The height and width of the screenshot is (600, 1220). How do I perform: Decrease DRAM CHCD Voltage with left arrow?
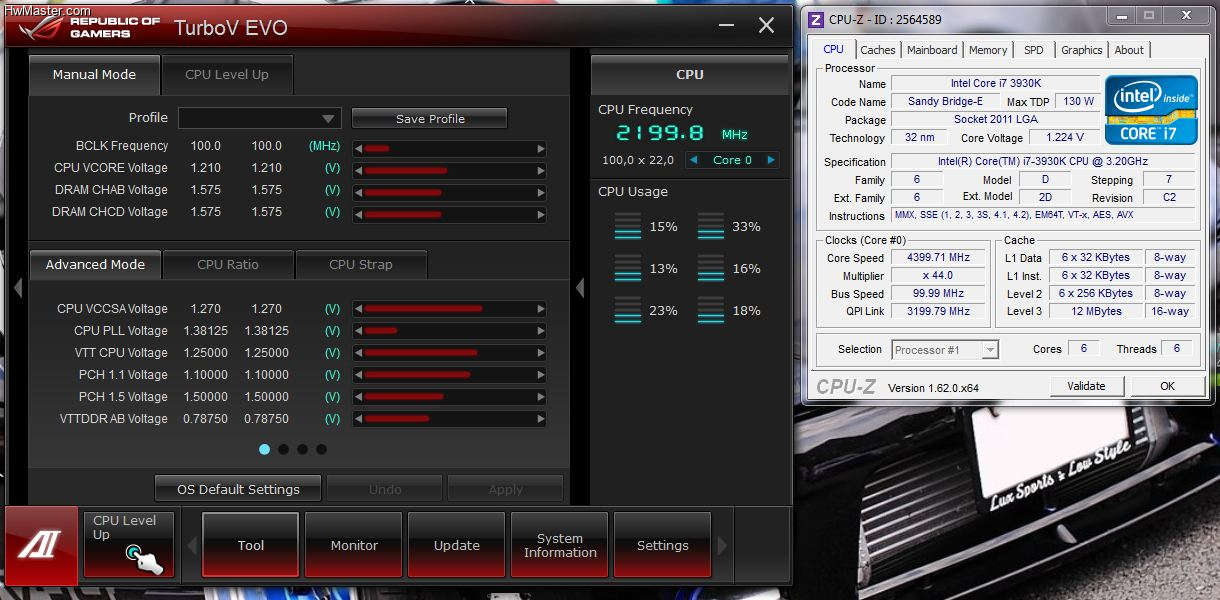click(x=359, y=215)
